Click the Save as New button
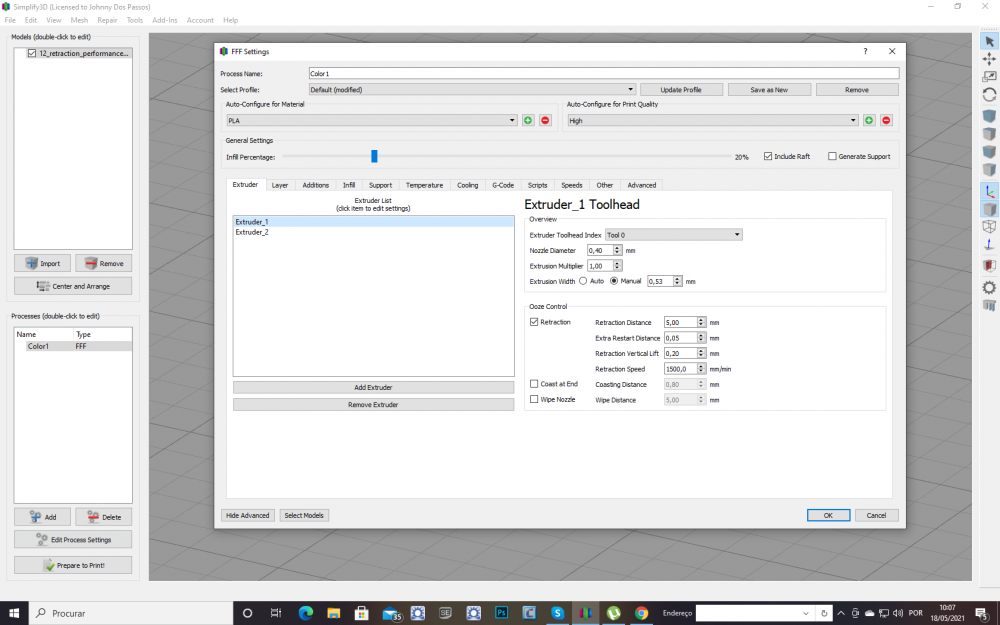Image resolution: width=1000 pixels, height=625 pixels. [769, 90]
